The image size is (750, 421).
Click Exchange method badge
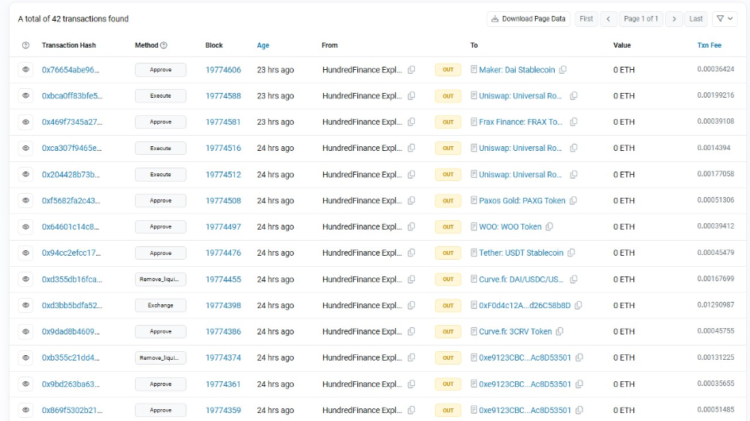(161, 305)
